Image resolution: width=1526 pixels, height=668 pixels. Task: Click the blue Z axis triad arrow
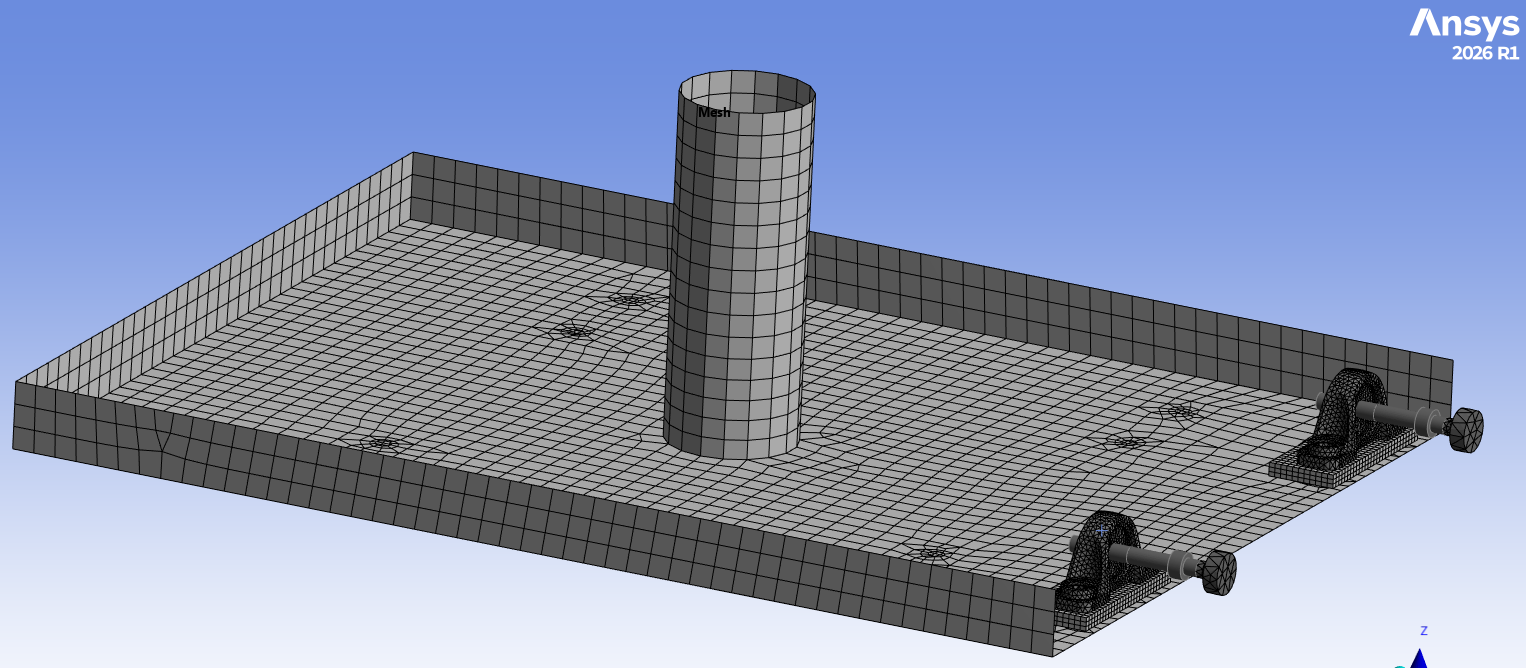click(1417, 658)
